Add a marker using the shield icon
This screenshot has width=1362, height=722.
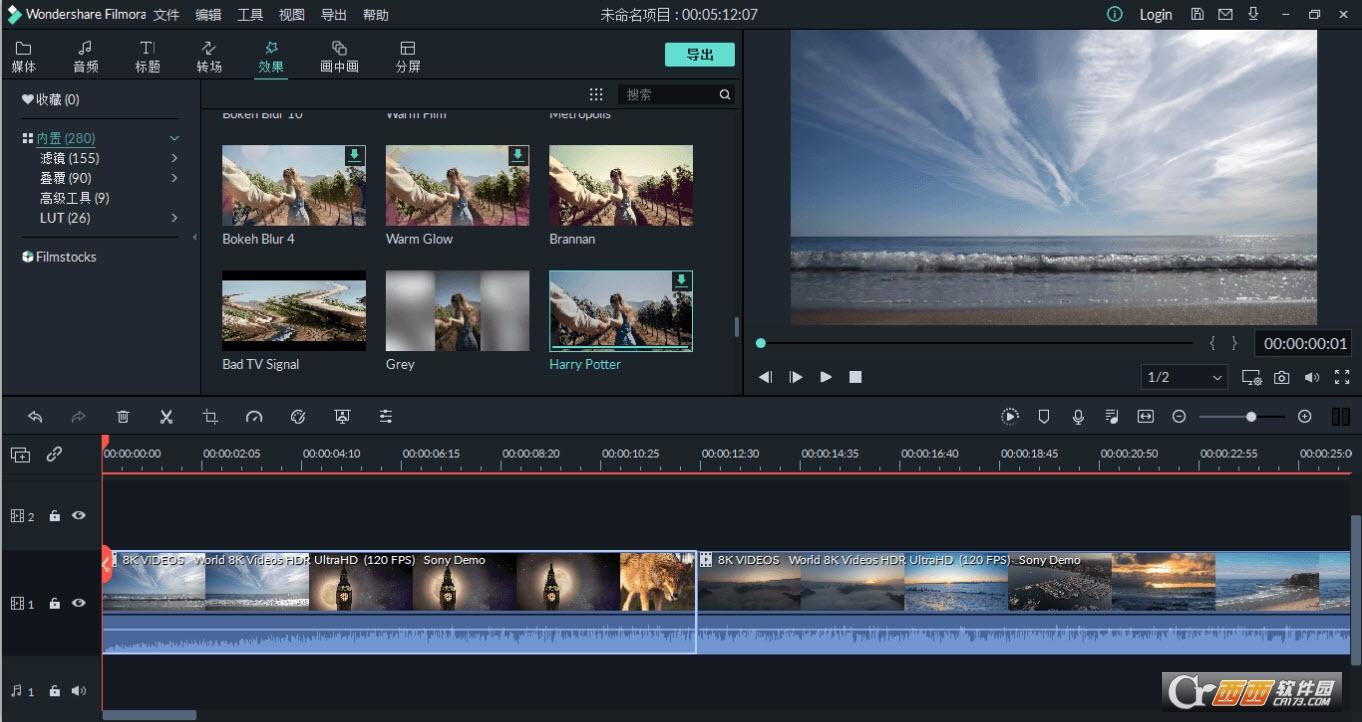tap(1044, 417)
